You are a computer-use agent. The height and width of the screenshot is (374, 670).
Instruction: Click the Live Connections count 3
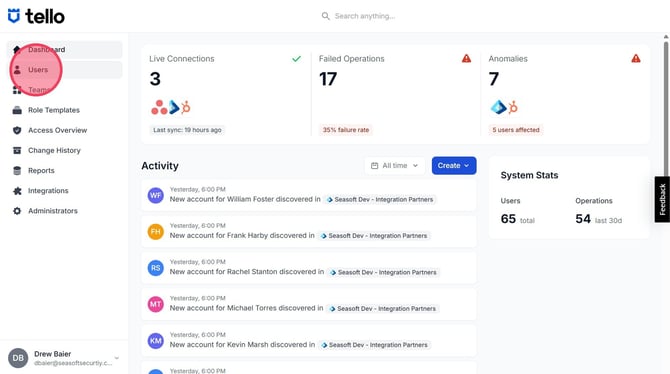155,79
